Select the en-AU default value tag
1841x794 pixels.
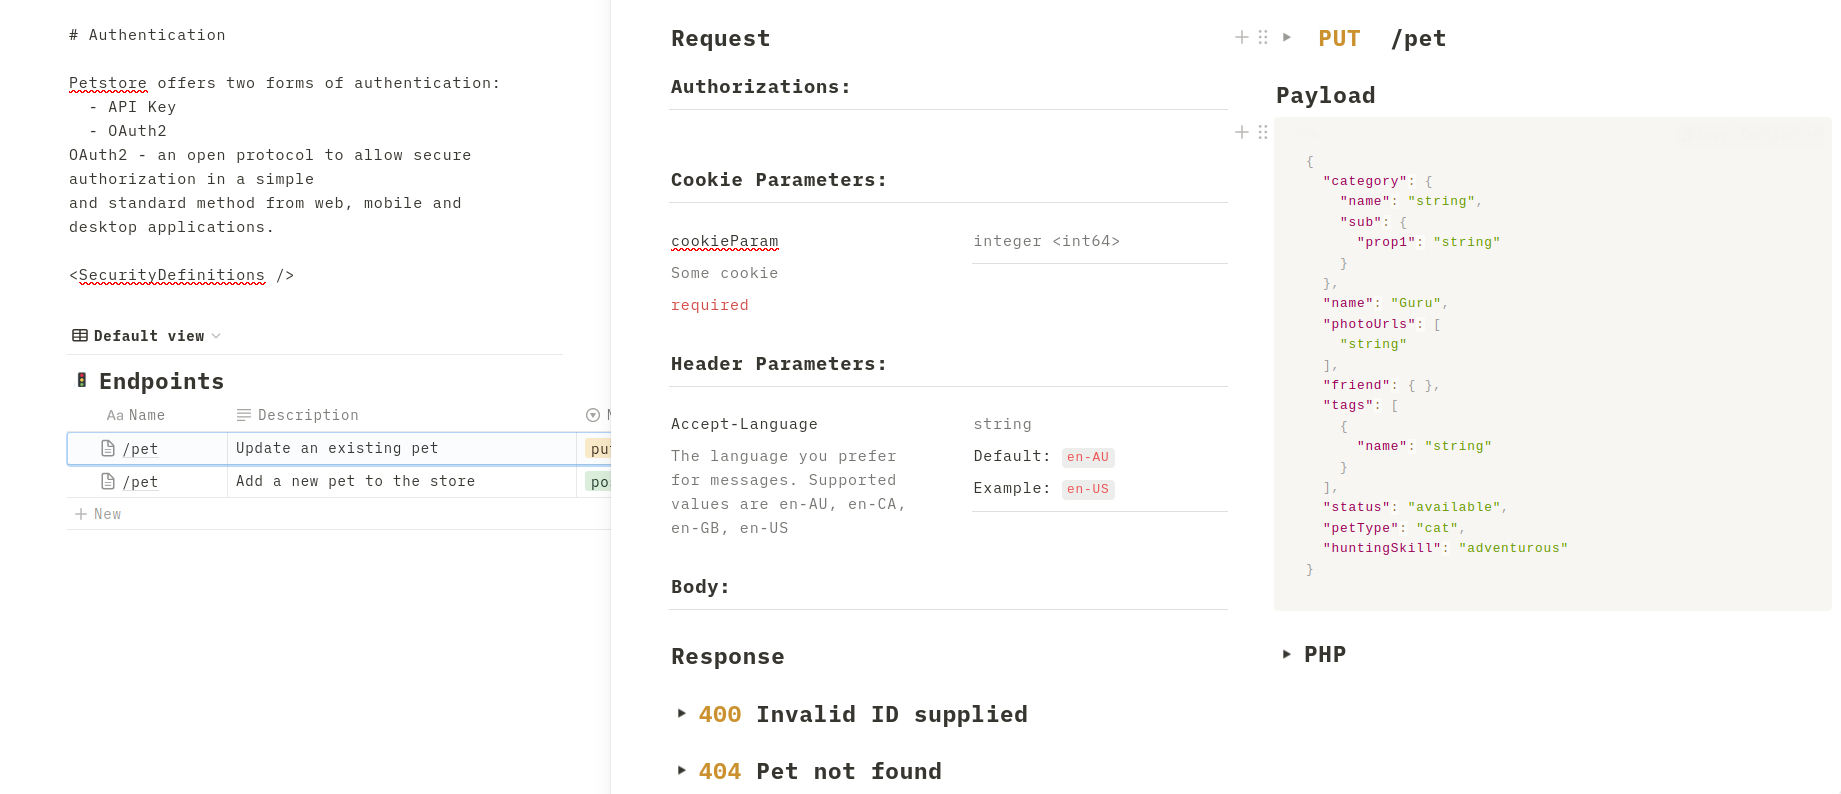click(x=1088, y=457)
